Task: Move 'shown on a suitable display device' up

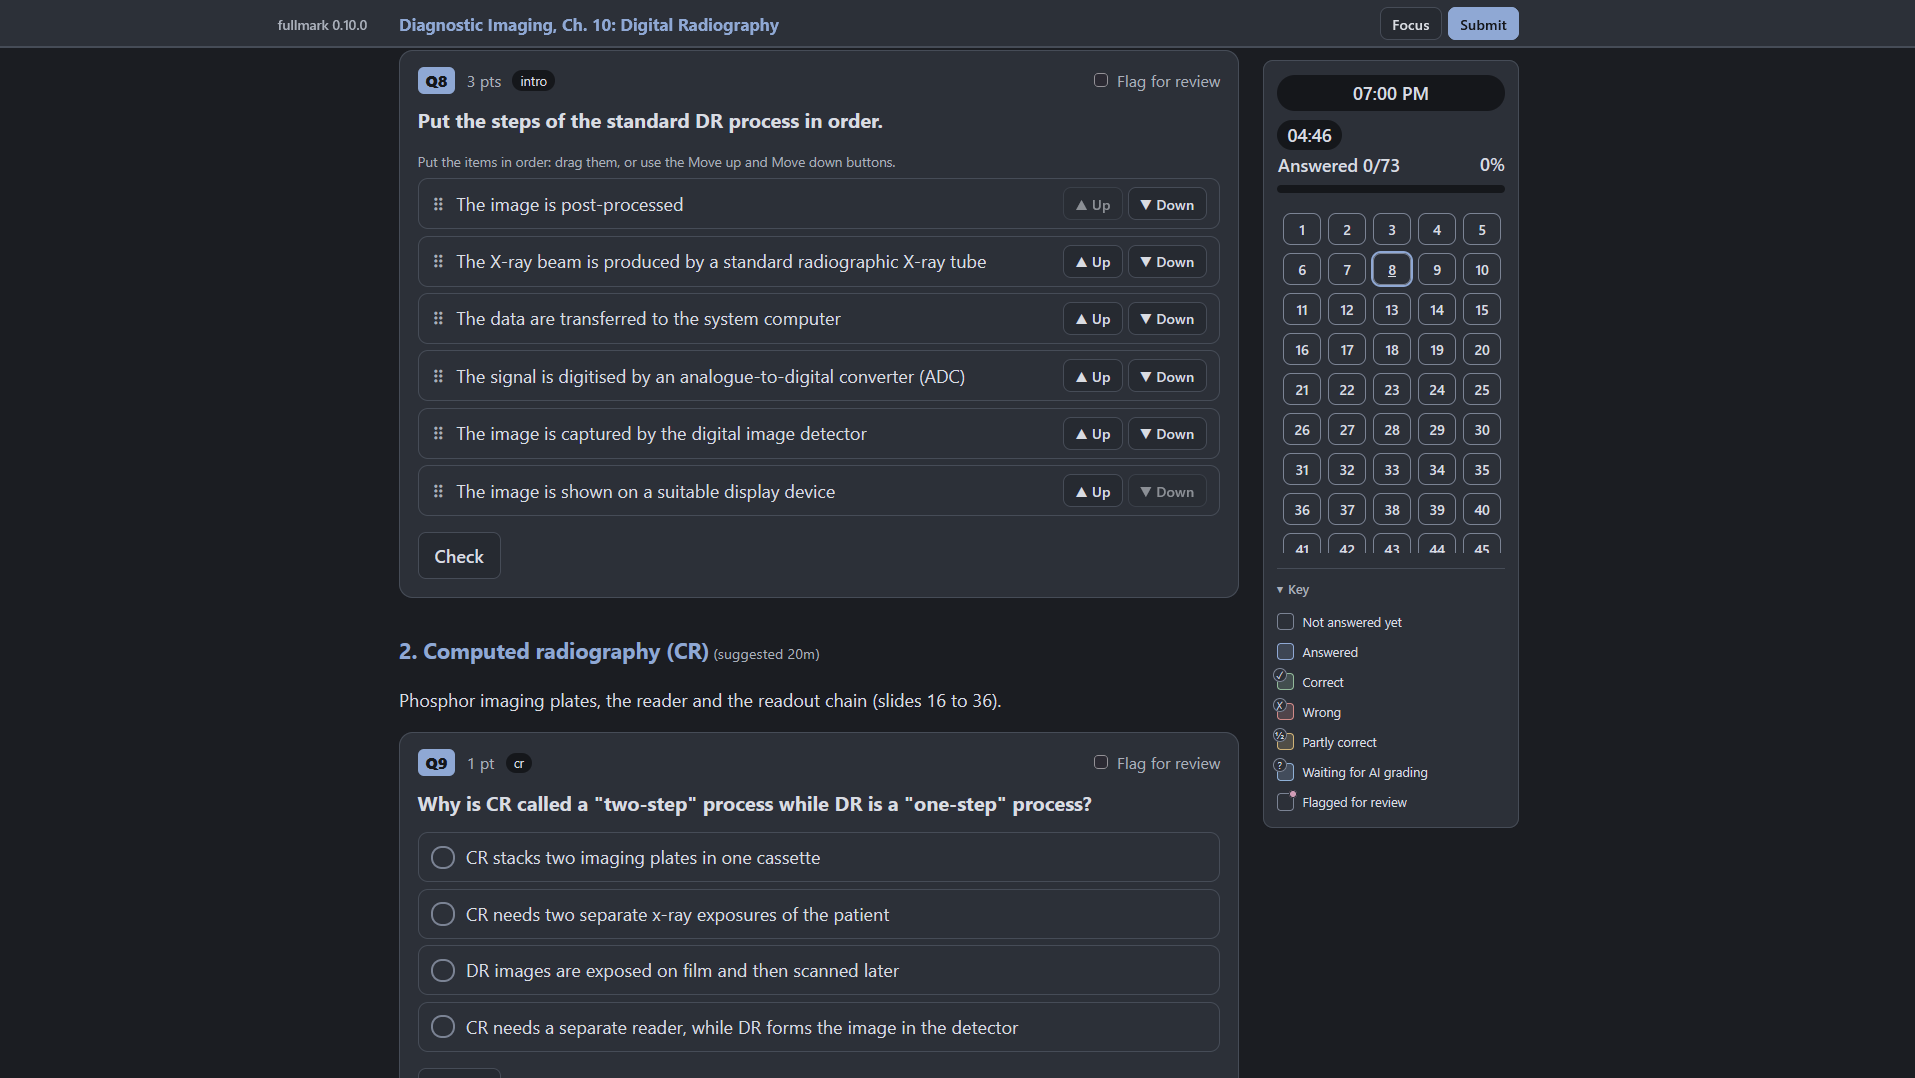Action: click(1092, 492)
